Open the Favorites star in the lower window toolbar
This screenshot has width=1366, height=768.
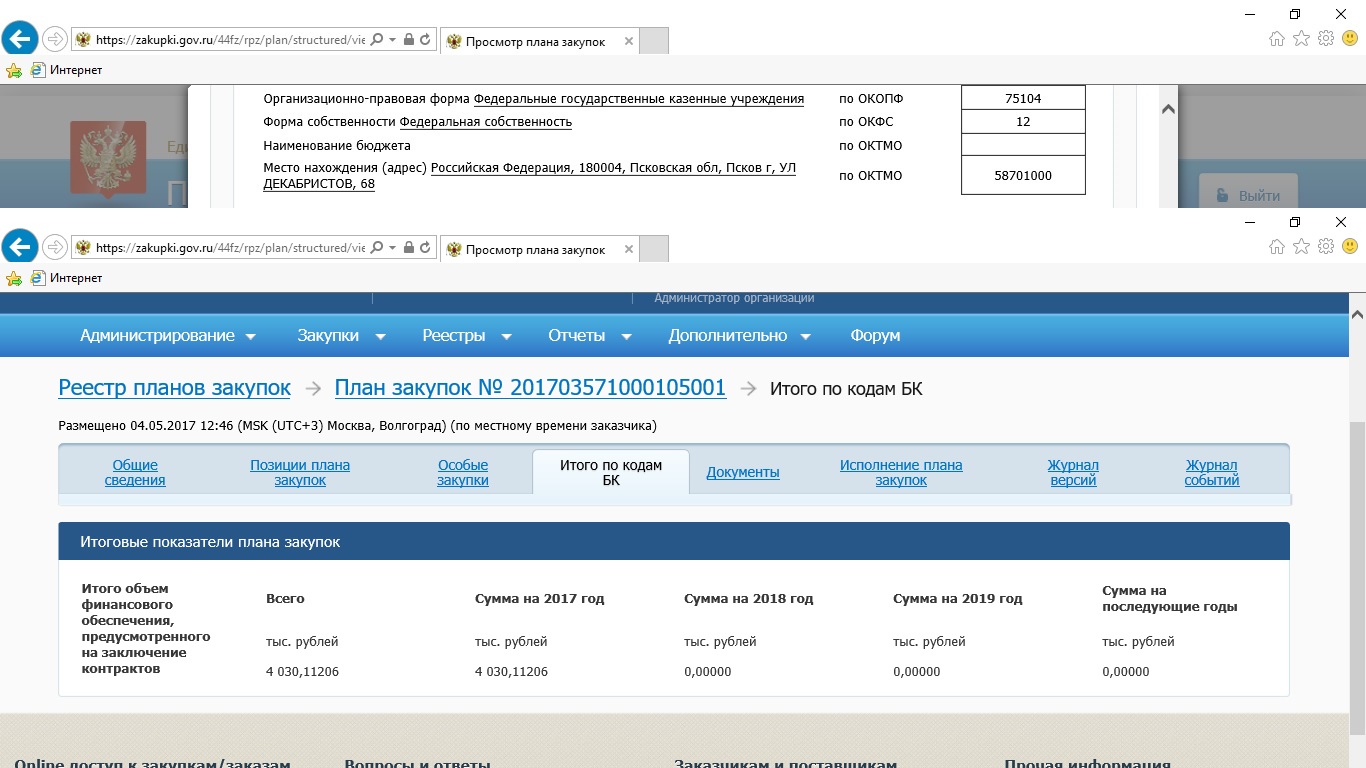pyautogui.click(x=1301, y=246)
